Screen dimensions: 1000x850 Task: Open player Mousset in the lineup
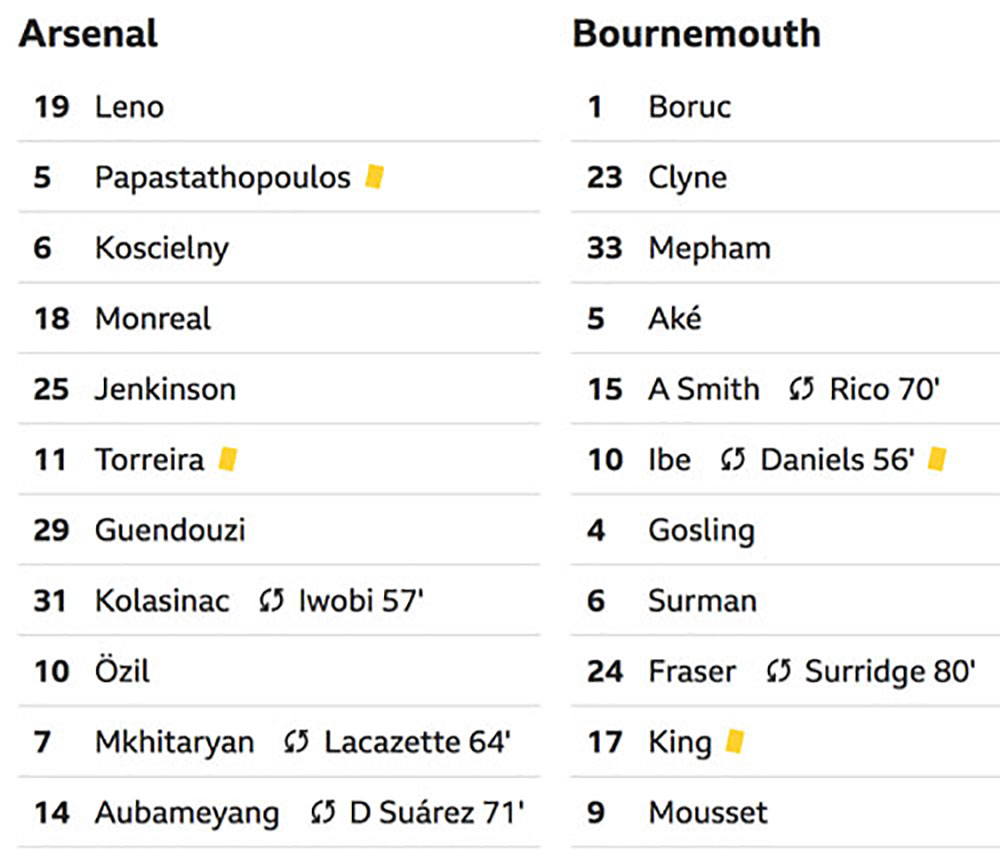coord(708,812)
